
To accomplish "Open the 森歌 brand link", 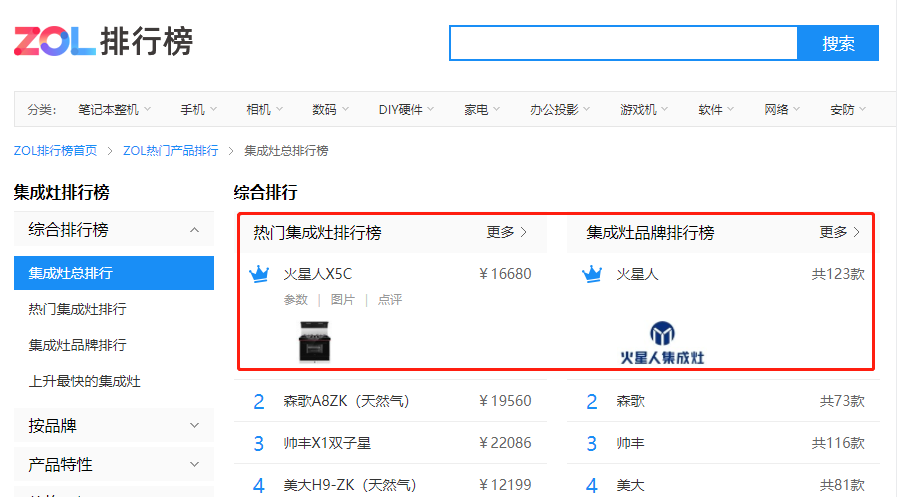I will (x=630, y=401).
